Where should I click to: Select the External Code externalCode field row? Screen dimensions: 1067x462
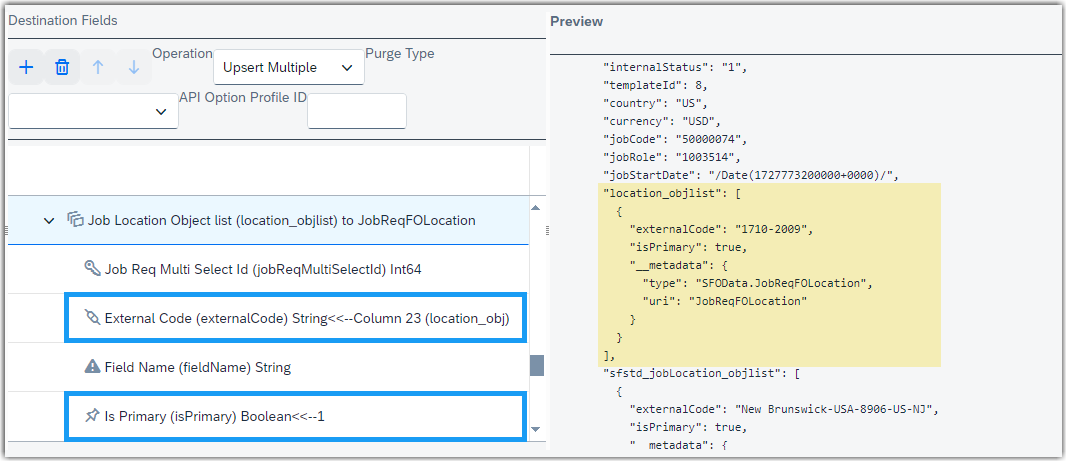pyautogui.click(x=295, y=318)
